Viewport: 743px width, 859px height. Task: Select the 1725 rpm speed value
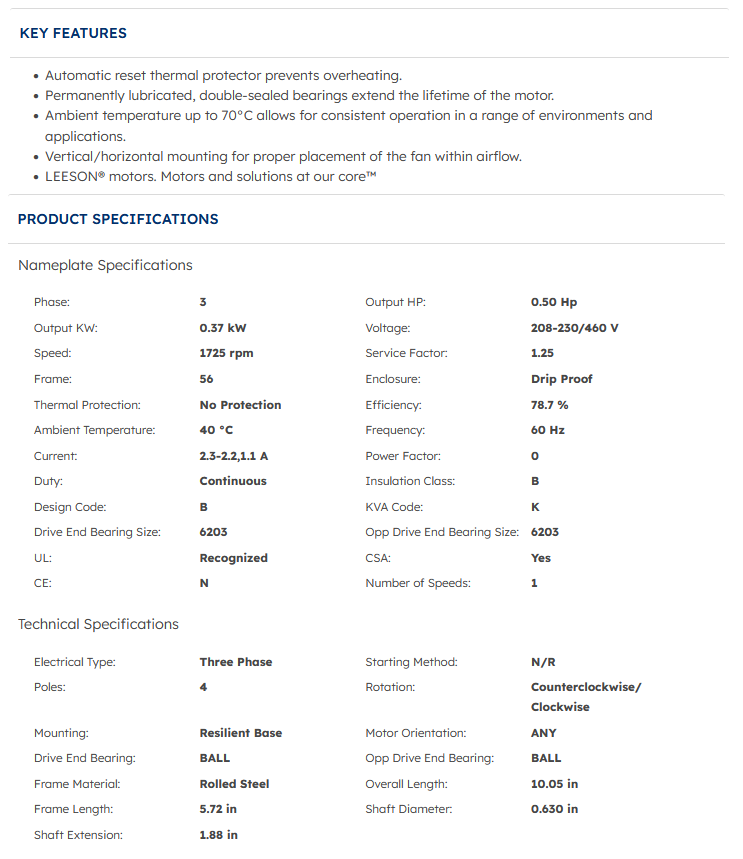point(226,353)
